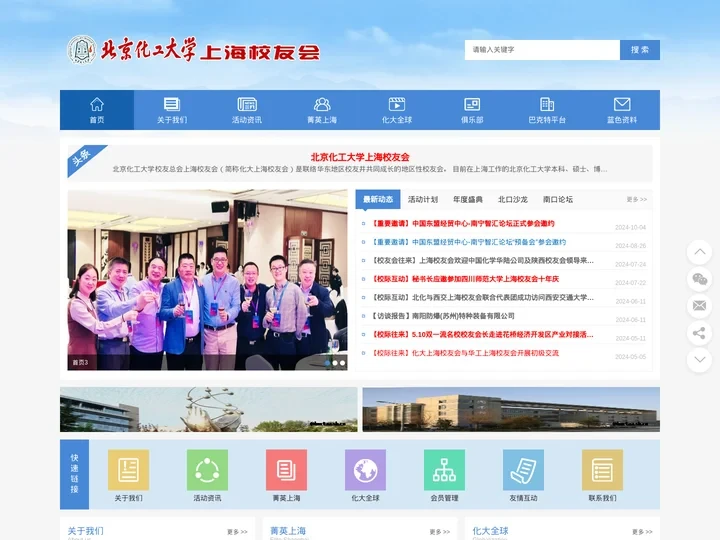The image size is (720, 540).
Task: Open news 北化与西交上海校友会联合代表团
Action: click(483, 298)
